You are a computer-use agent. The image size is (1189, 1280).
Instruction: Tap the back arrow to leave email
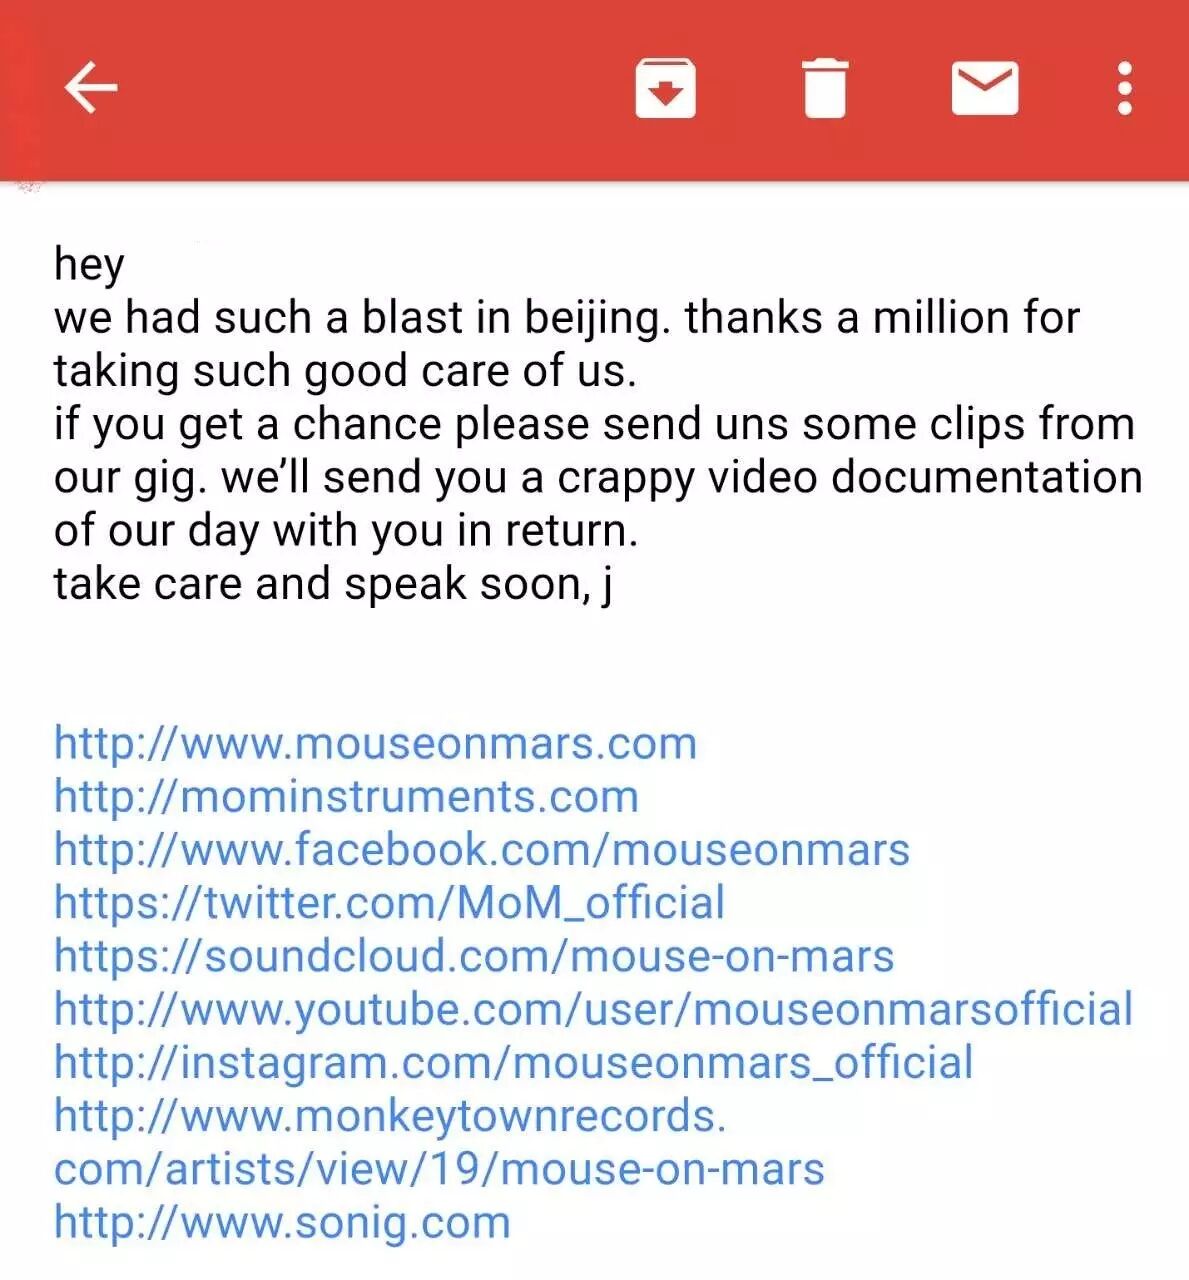click(x=91, y=87)
